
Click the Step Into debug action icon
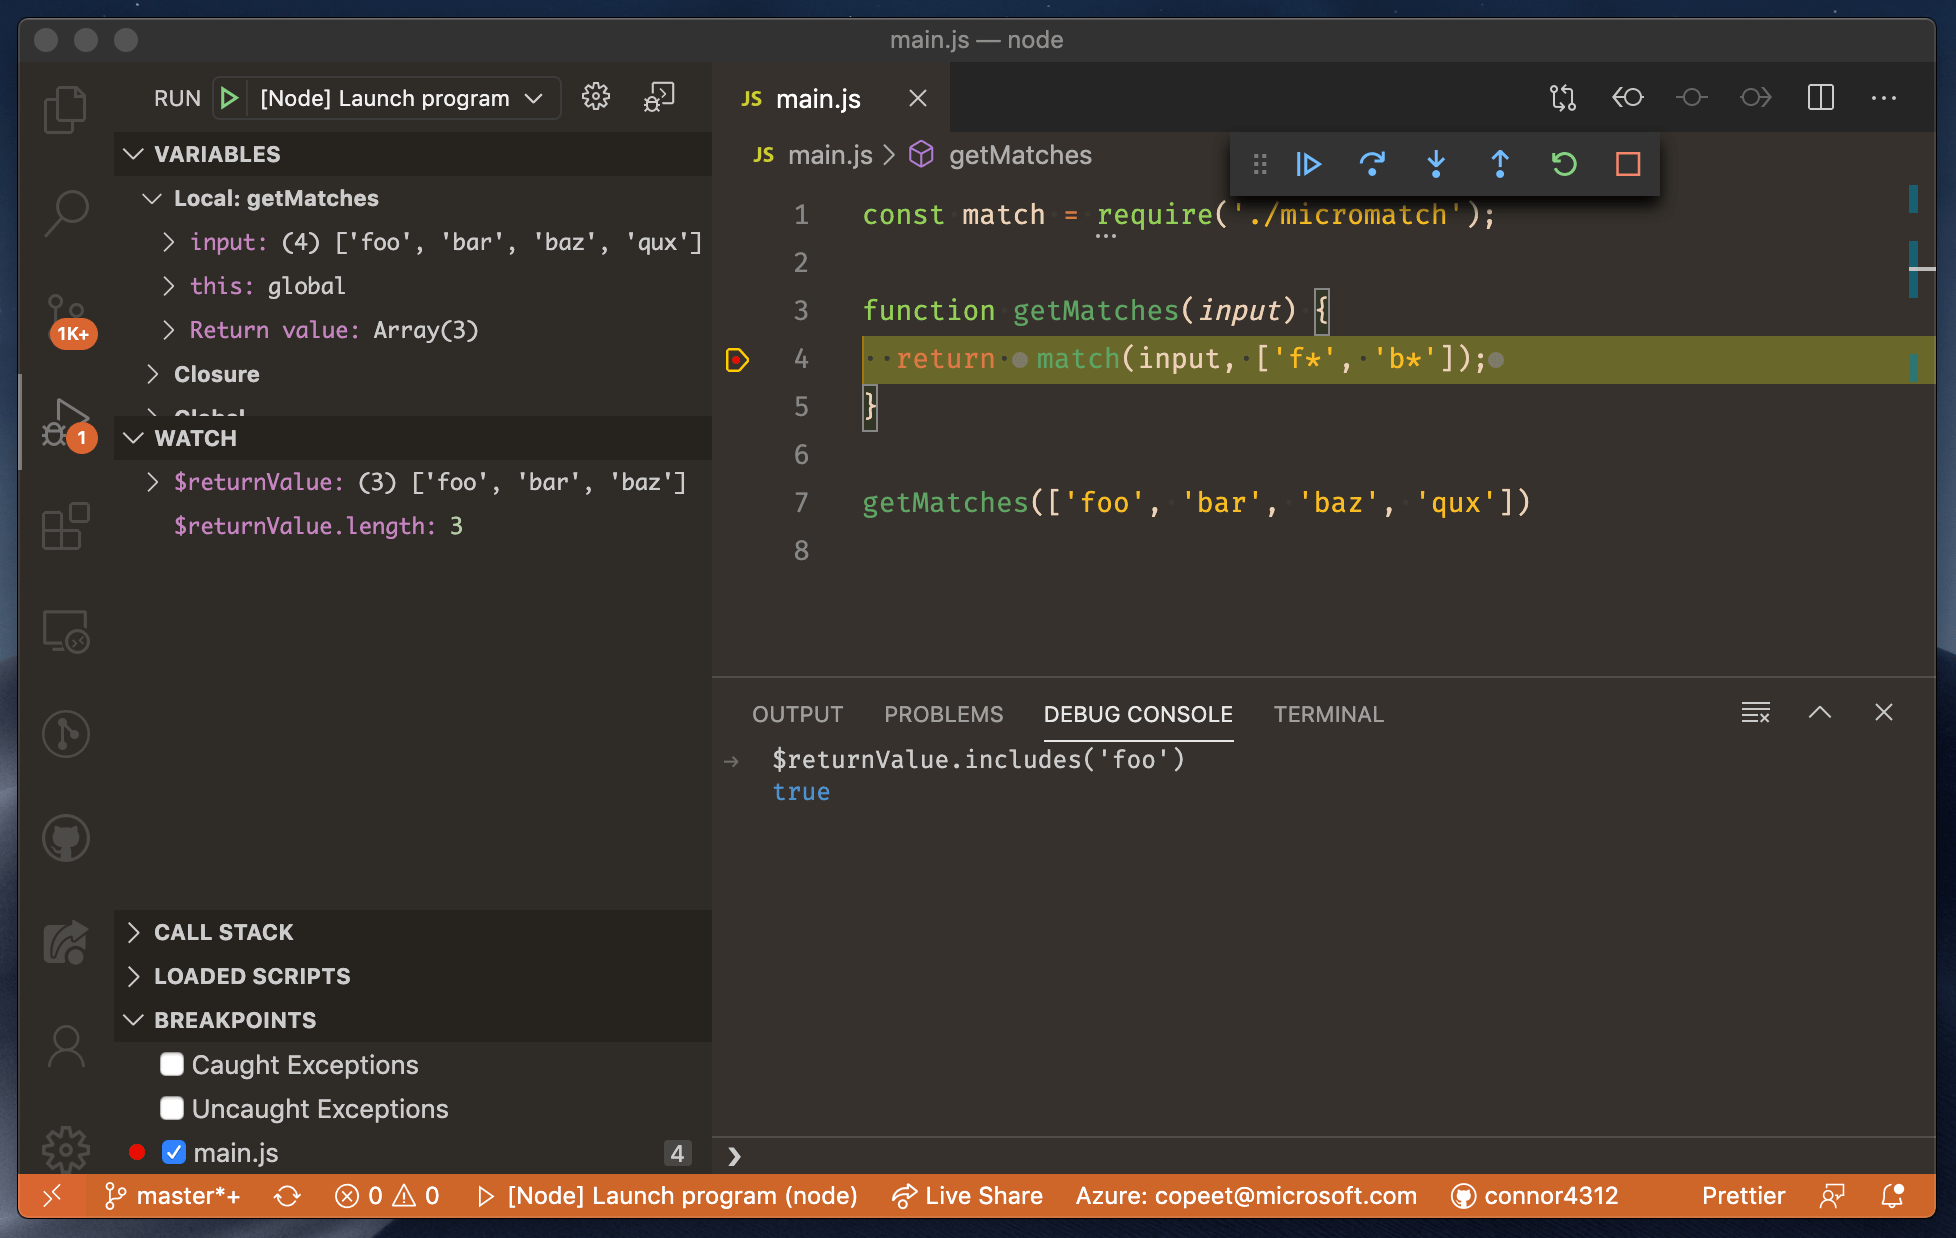pos(1436,164)
